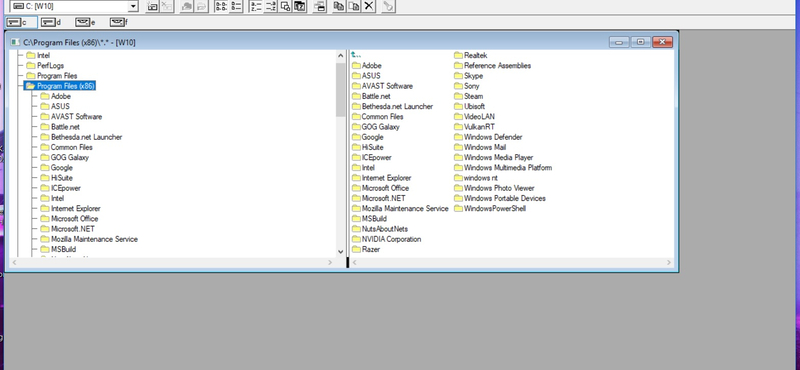
Task: Click the Razer folder icon in file list
Action: pyautogui.click(x=356, y=249)
